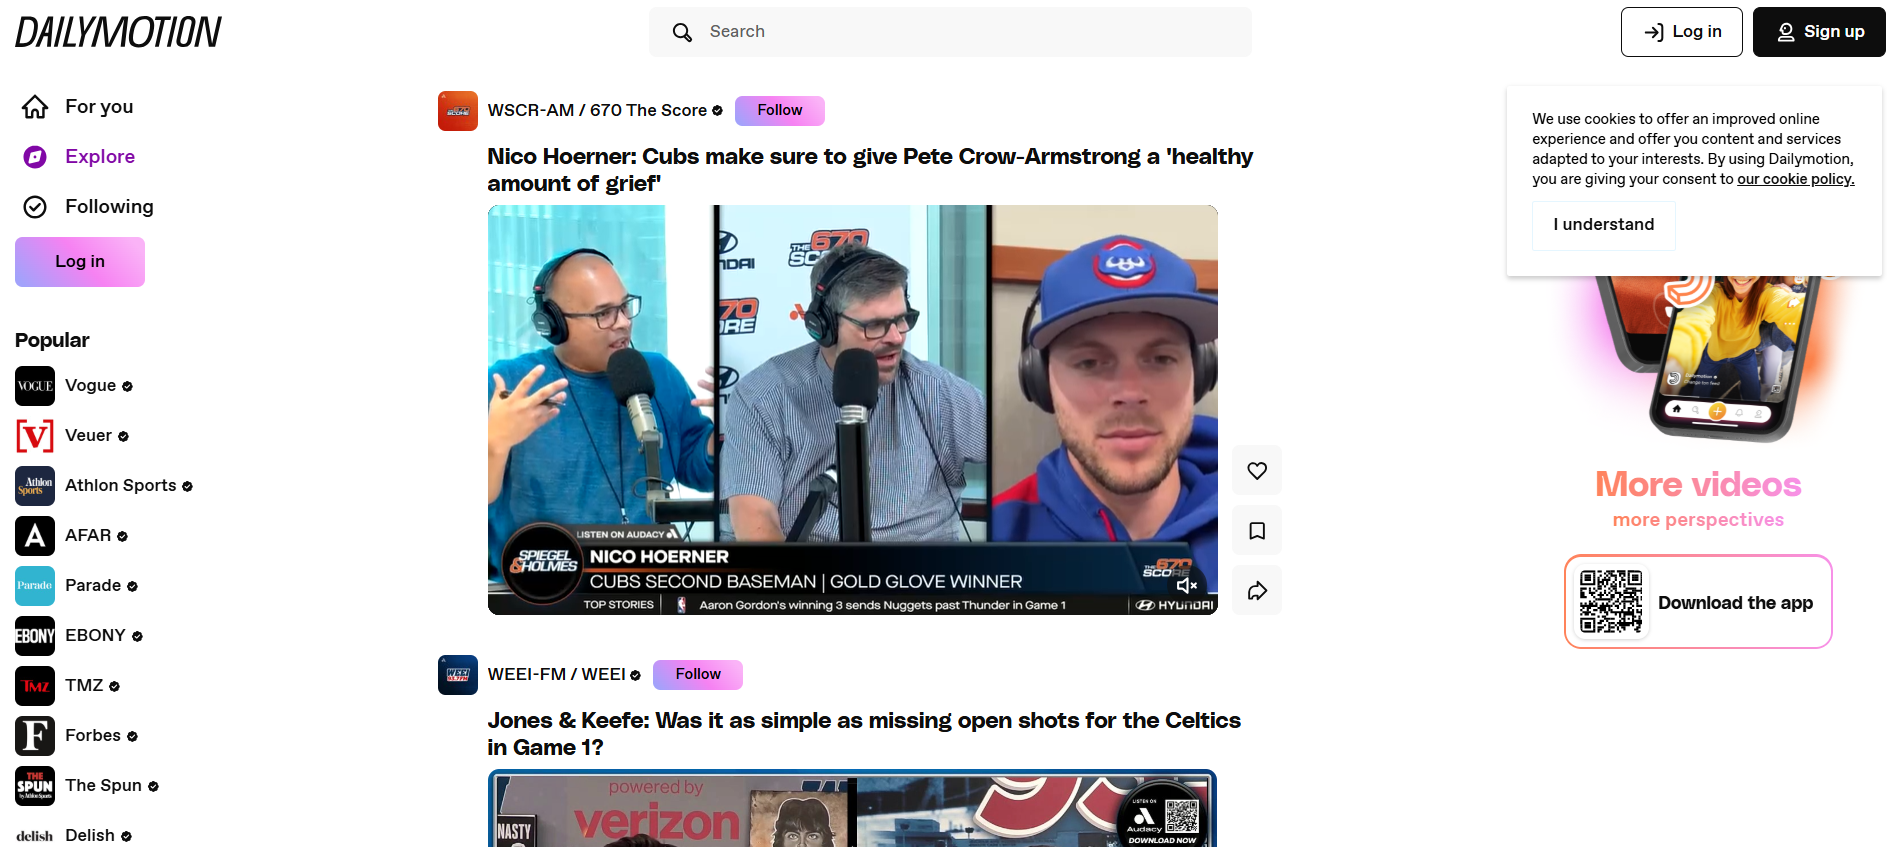1887x847 pixels.
Task: Click the Dailymotion logo
Action: [118, 32]
